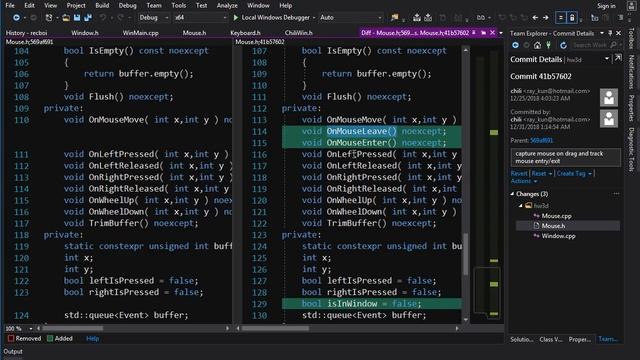This screenshot has height=360, width=640.
Task: Open the Debug configuration dropdown
Action: [x=154, y=18]
